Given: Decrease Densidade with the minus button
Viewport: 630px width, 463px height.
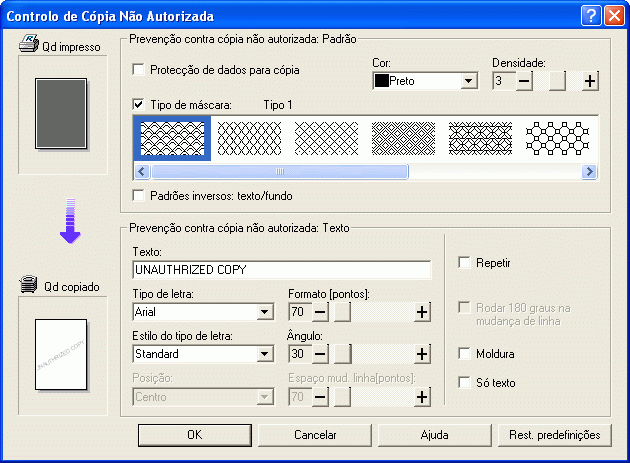Looking at the screenshot, I should point(524,81).
